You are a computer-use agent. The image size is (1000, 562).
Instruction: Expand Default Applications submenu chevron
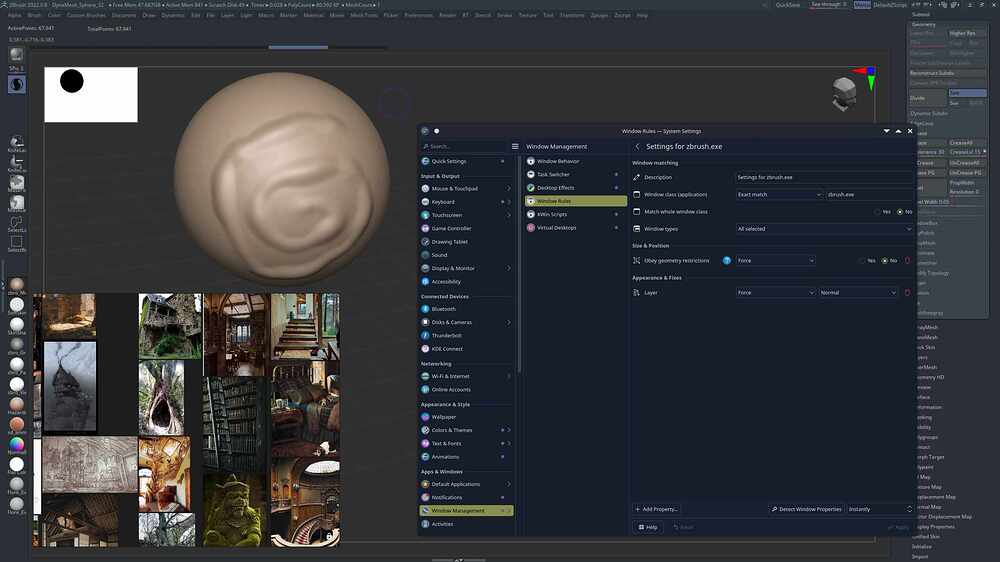509,484
